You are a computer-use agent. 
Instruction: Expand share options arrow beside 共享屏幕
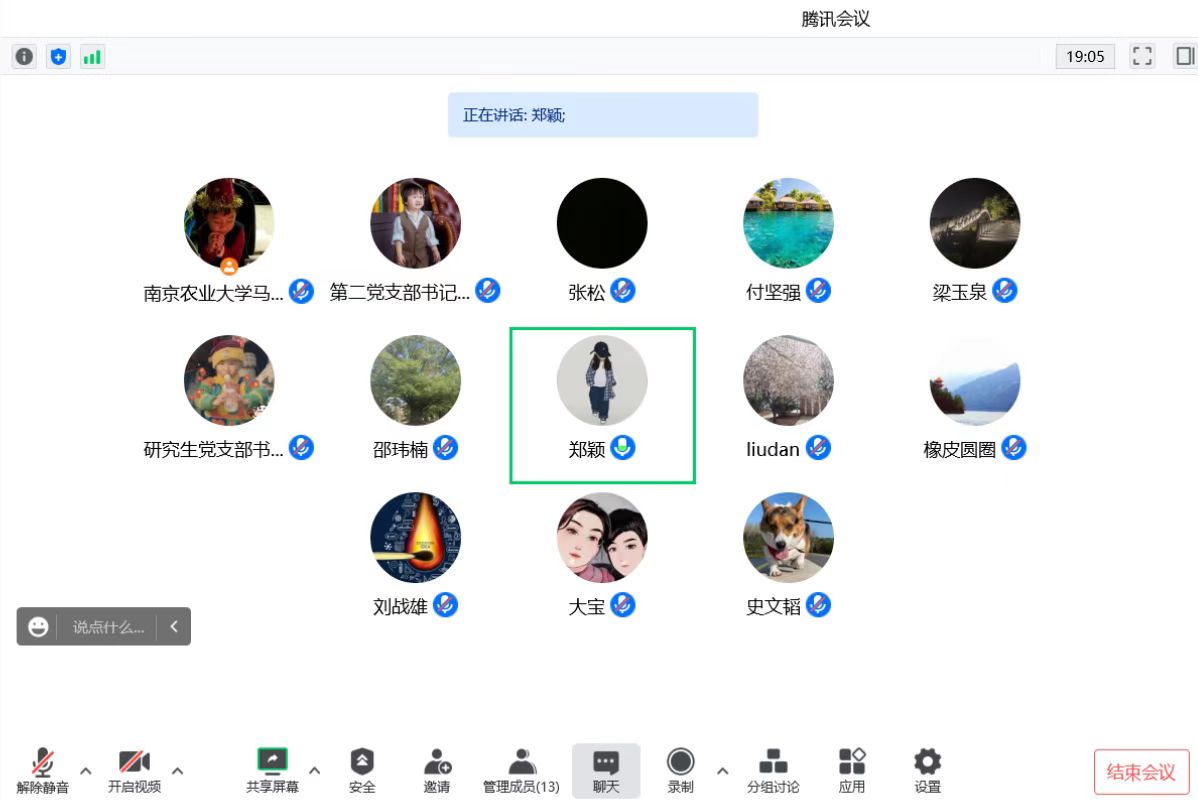click(315, 770)
